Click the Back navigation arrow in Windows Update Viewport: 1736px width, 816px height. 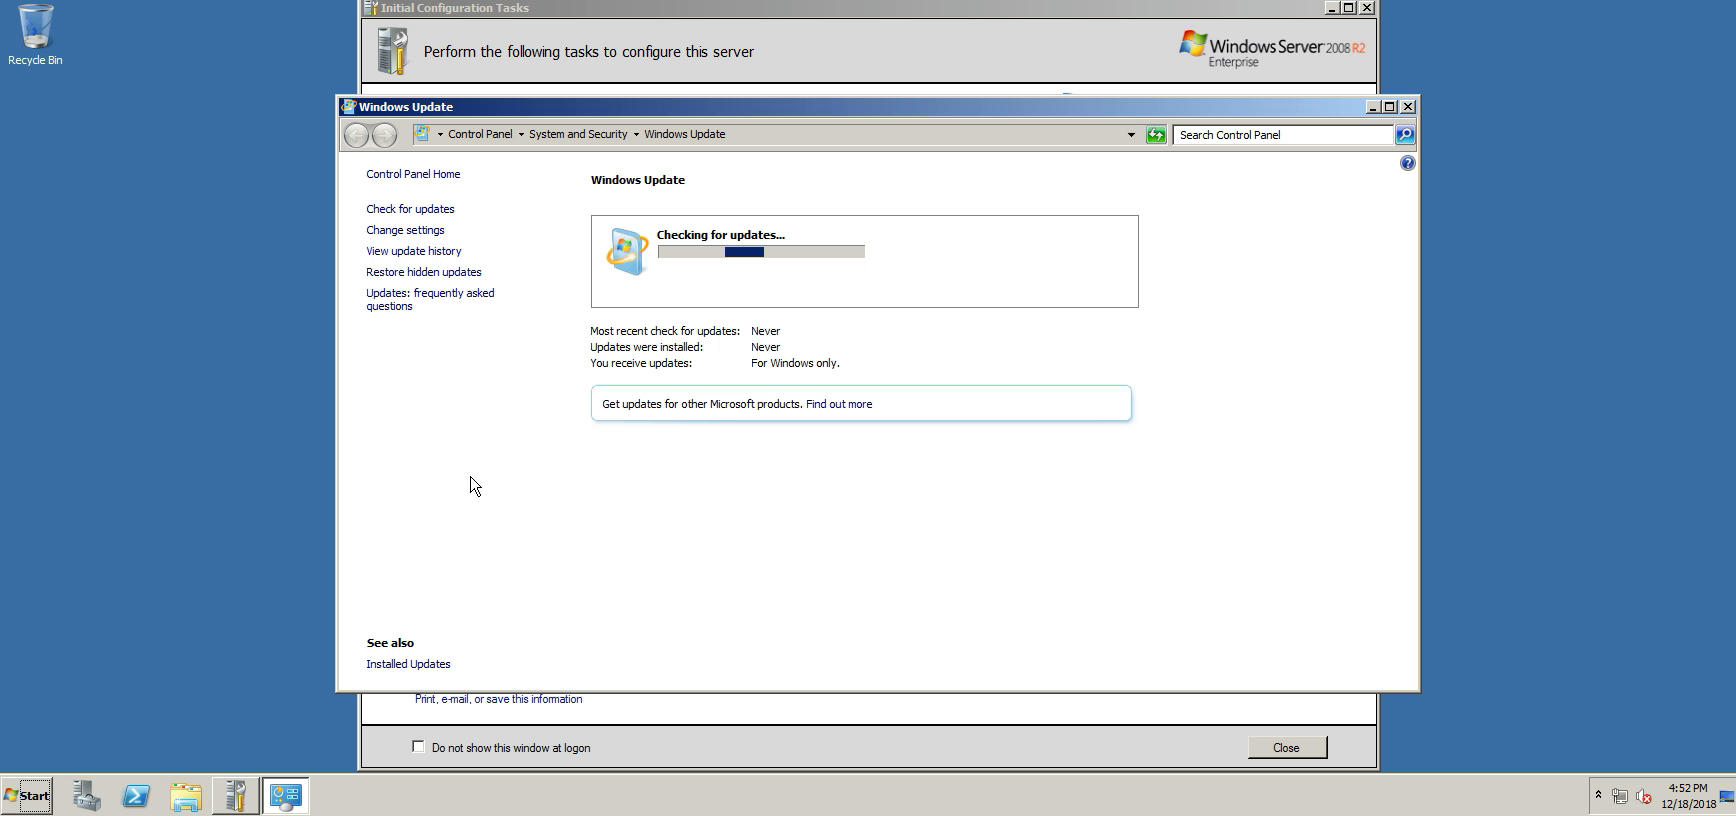point(356,135)
